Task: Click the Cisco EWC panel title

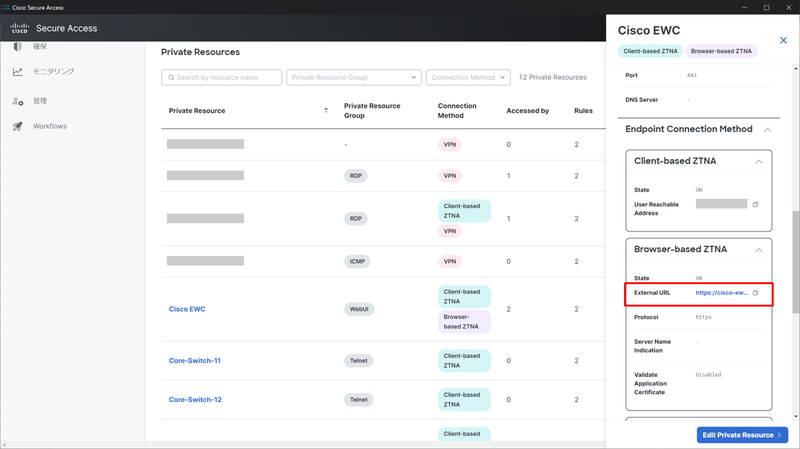Action: click(648, 31)
